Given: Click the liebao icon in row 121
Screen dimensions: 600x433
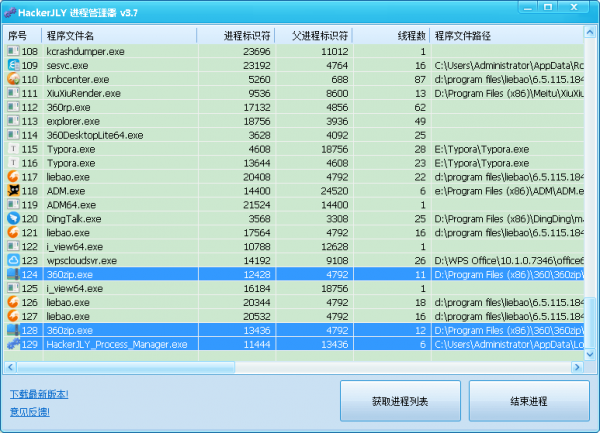Looking at the screenshot, I should [x=13, y=233].
